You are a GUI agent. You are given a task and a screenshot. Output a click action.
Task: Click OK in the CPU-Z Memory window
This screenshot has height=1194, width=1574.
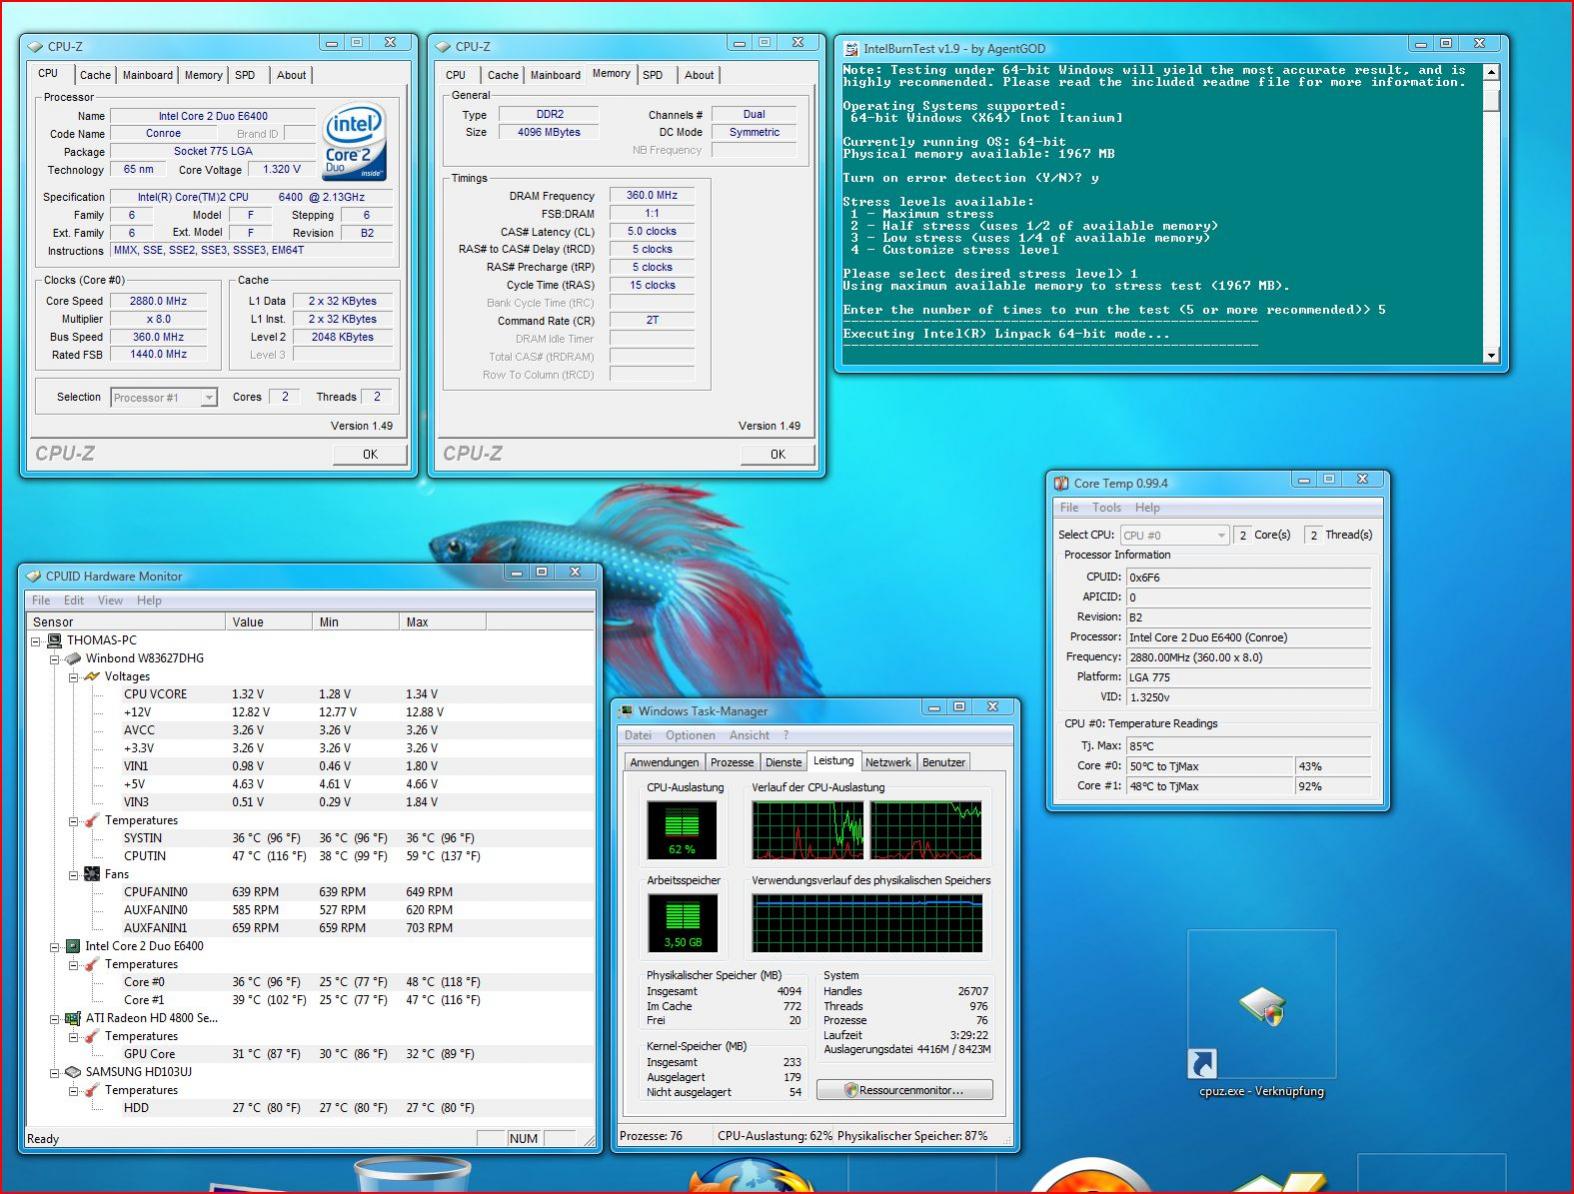778,454
